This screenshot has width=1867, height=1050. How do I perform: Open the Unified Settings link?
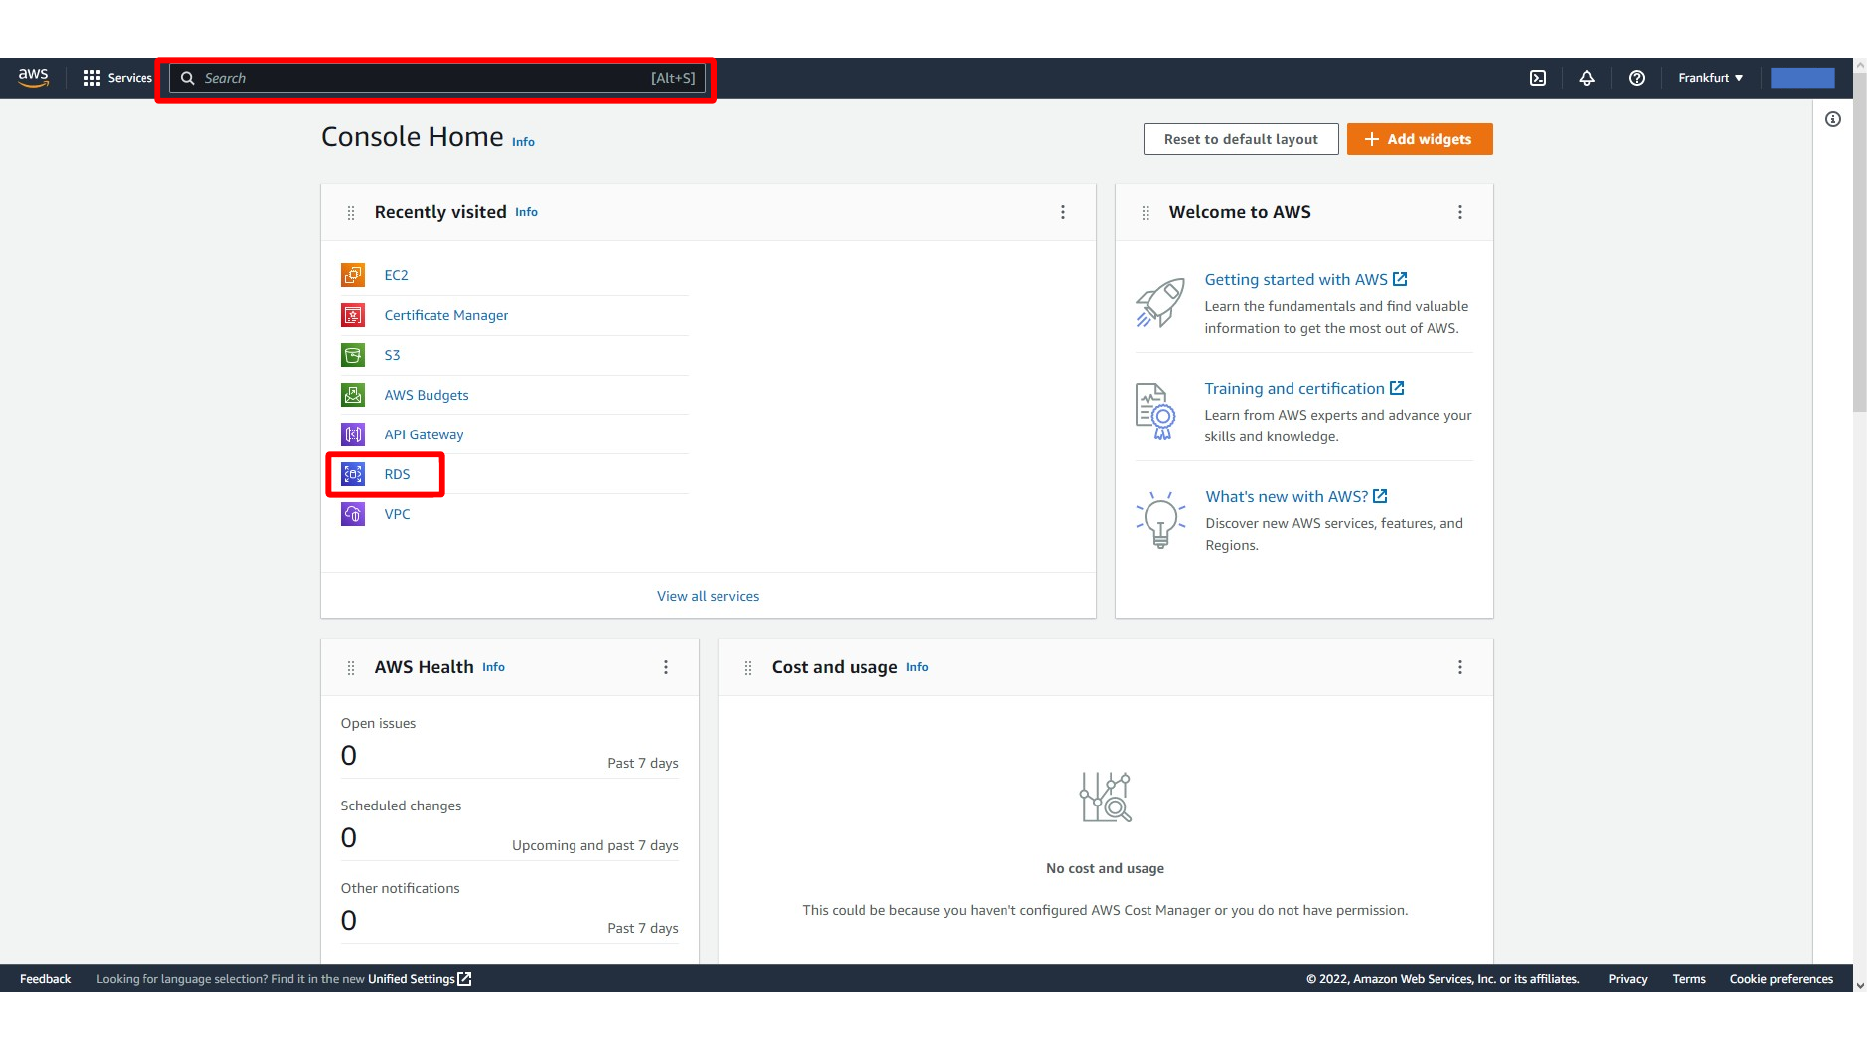(419, 979)
